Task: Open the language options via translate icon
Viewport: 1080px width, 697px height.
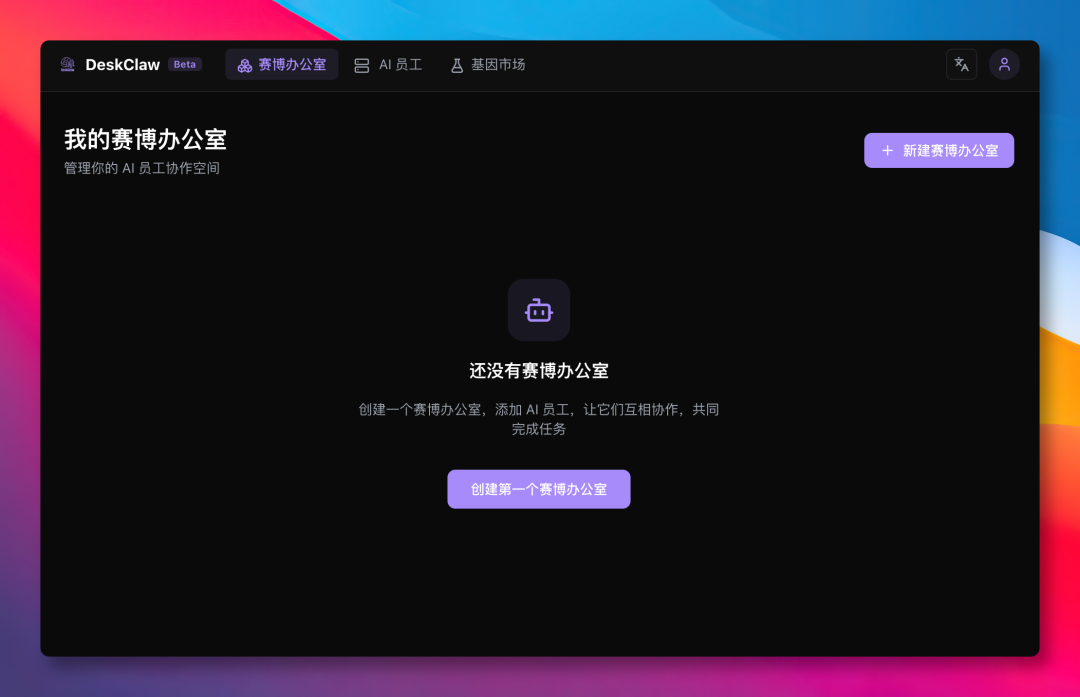Action: click(961, 63)
